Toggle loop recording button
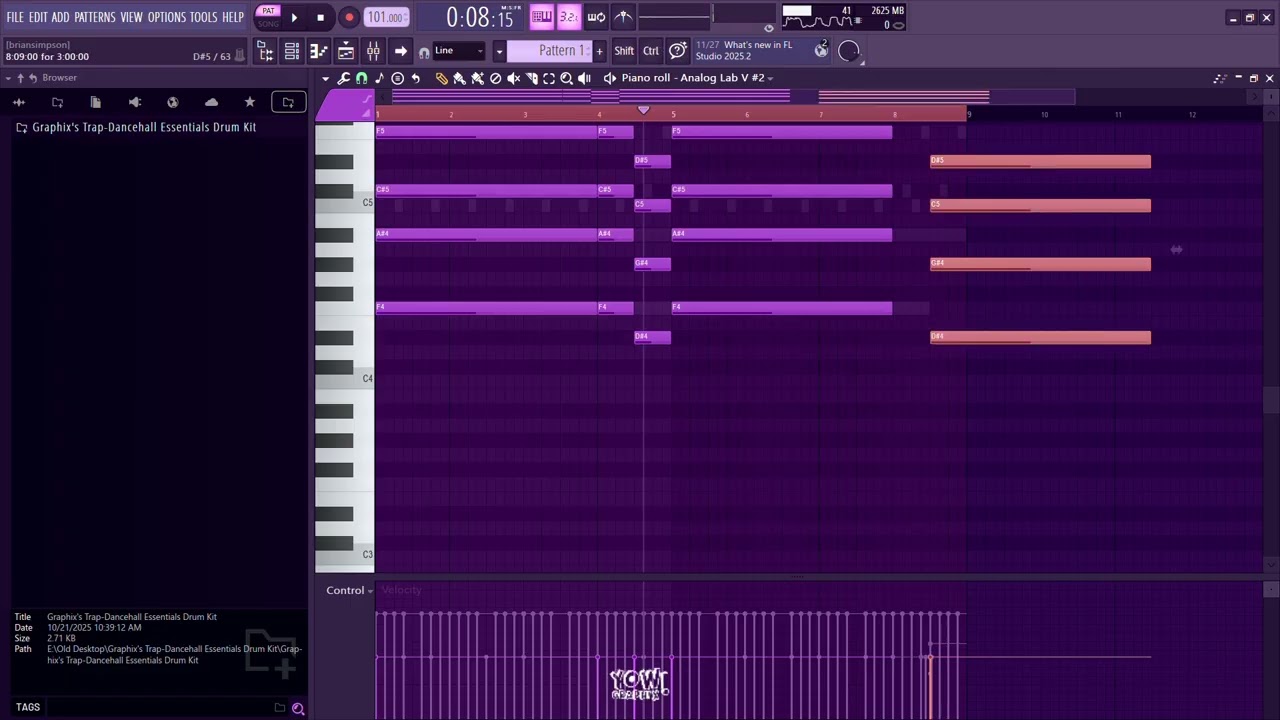Viewport: 1280px width, 720px height. point(596,17)
